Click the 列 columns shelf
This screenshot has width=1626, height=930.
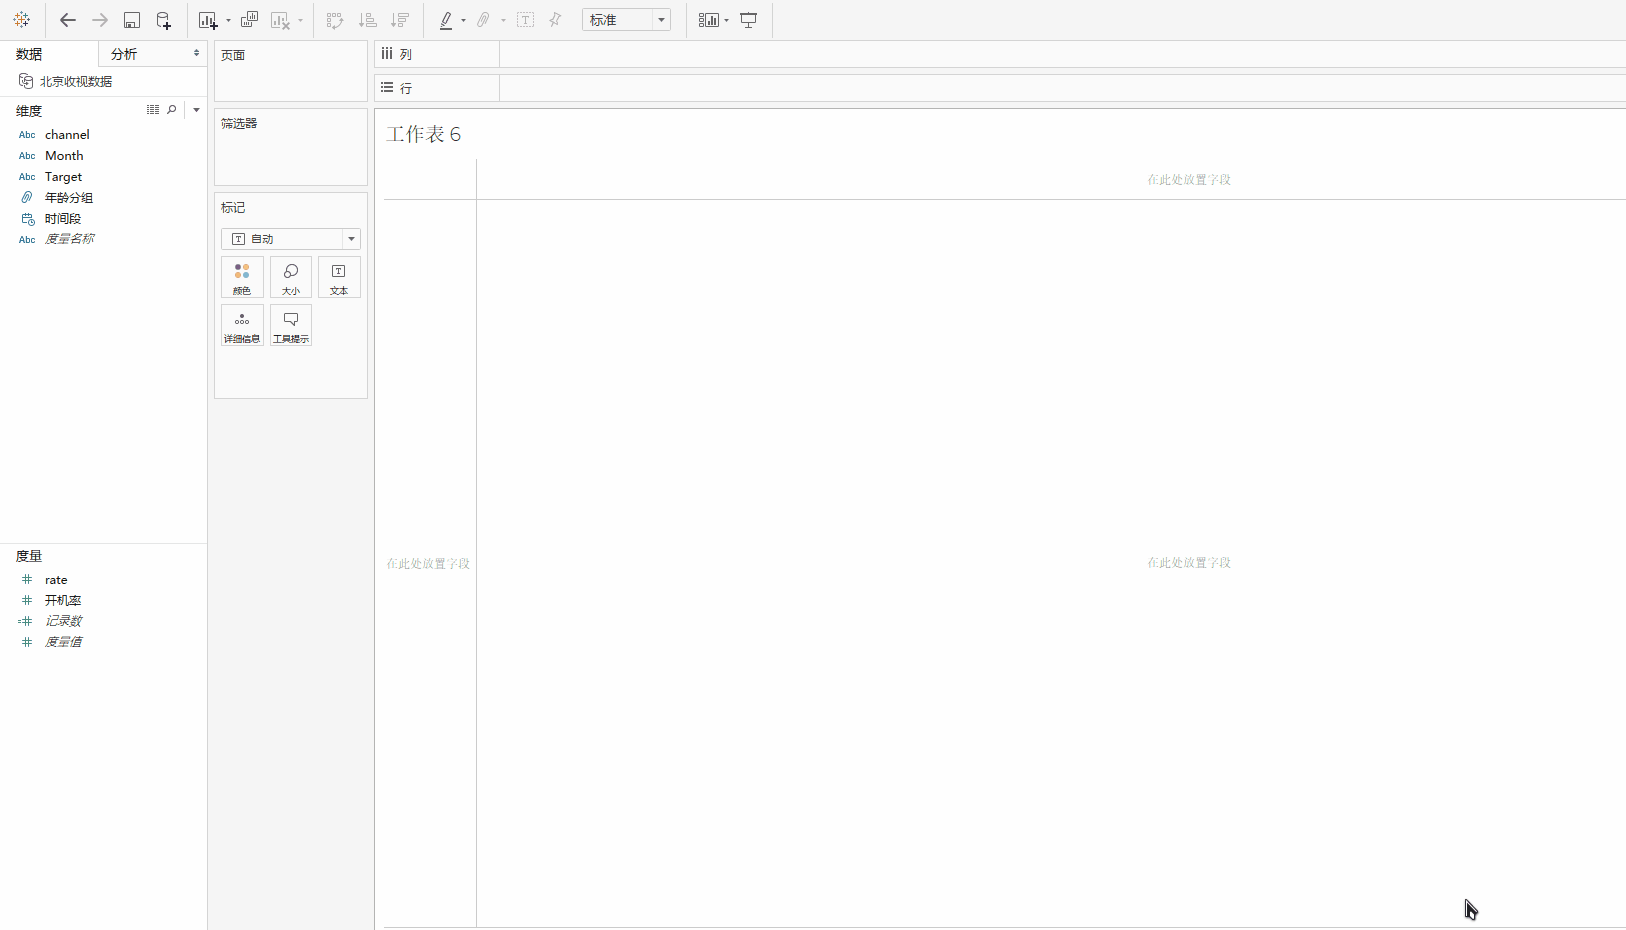point(1000,55)
